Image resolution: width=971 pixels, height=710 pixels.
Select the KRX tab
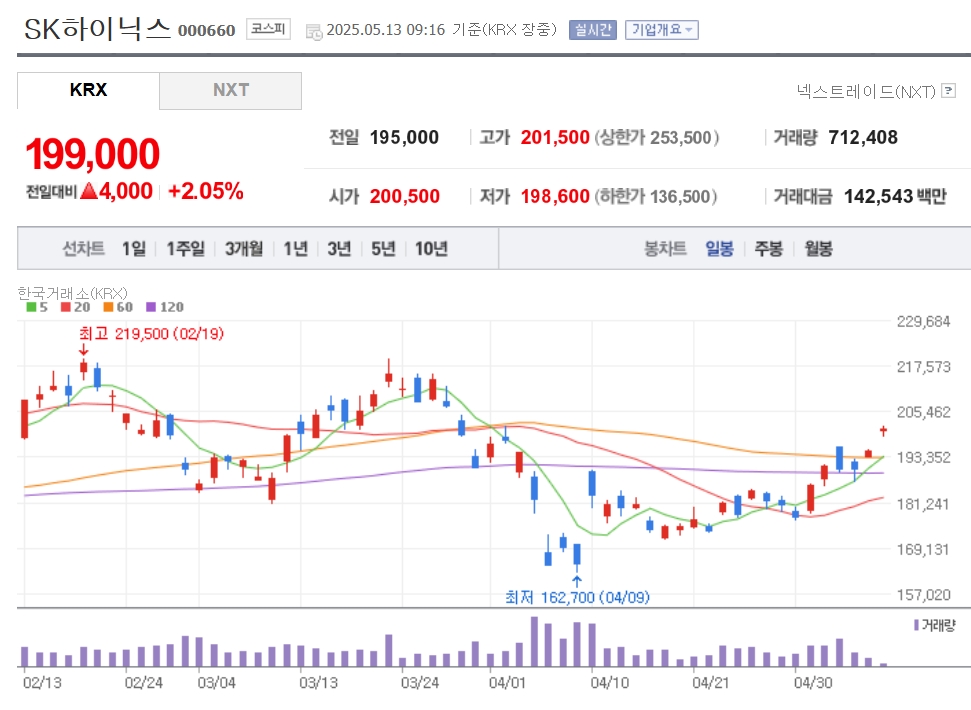pos(88,90)
